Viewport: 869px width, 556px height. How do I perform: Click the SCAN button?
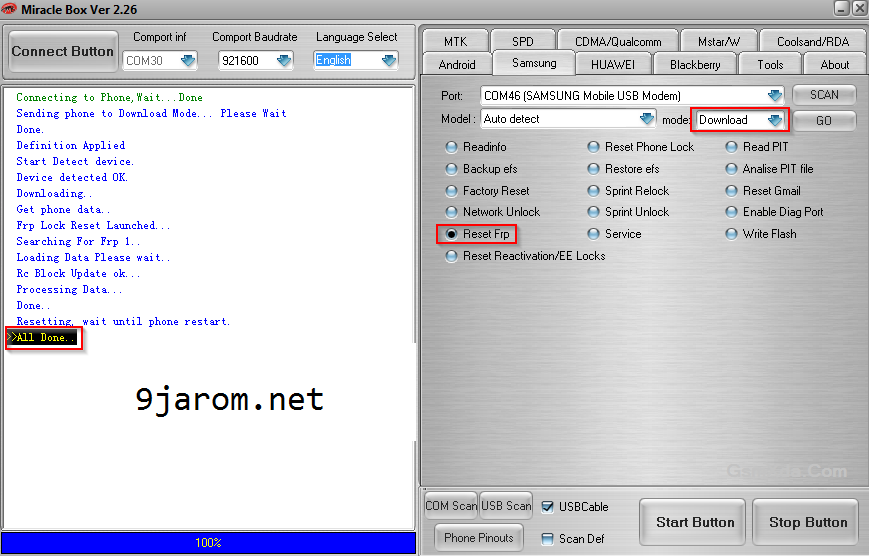coord(824,95)
